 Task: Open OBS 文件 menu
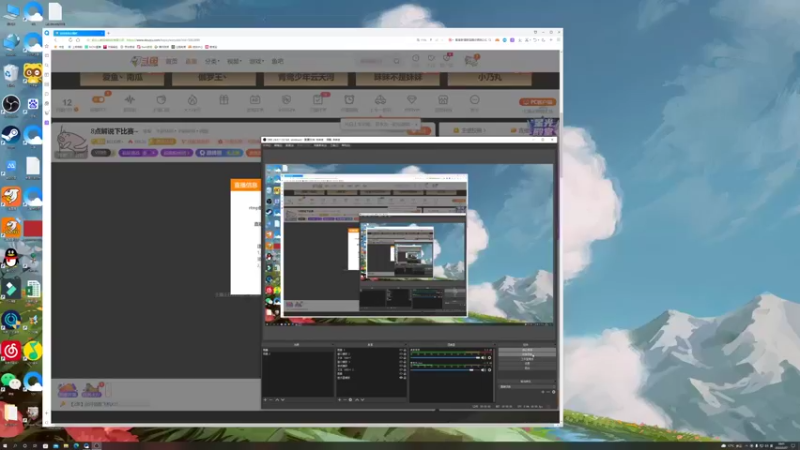point(267,145)
